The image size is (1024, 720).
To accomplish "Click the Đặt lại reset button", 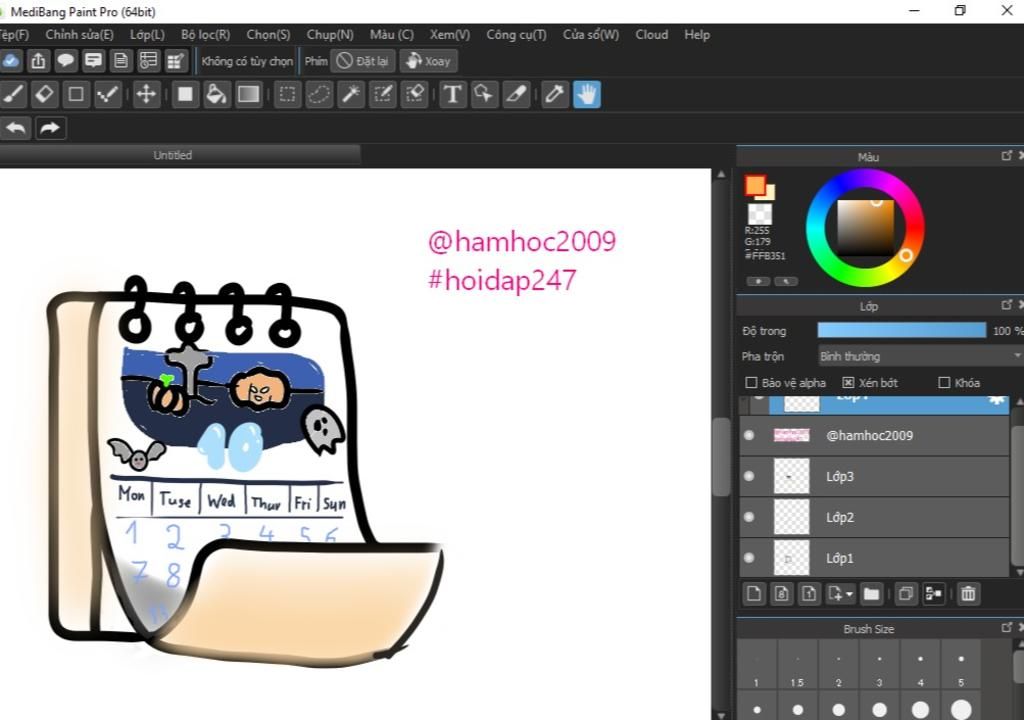I will [362, 61].
